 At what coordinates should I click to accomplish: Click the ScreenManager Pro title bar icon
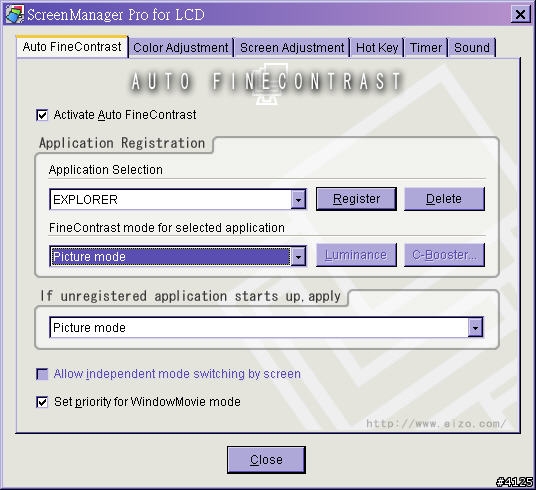click(15, 14)
